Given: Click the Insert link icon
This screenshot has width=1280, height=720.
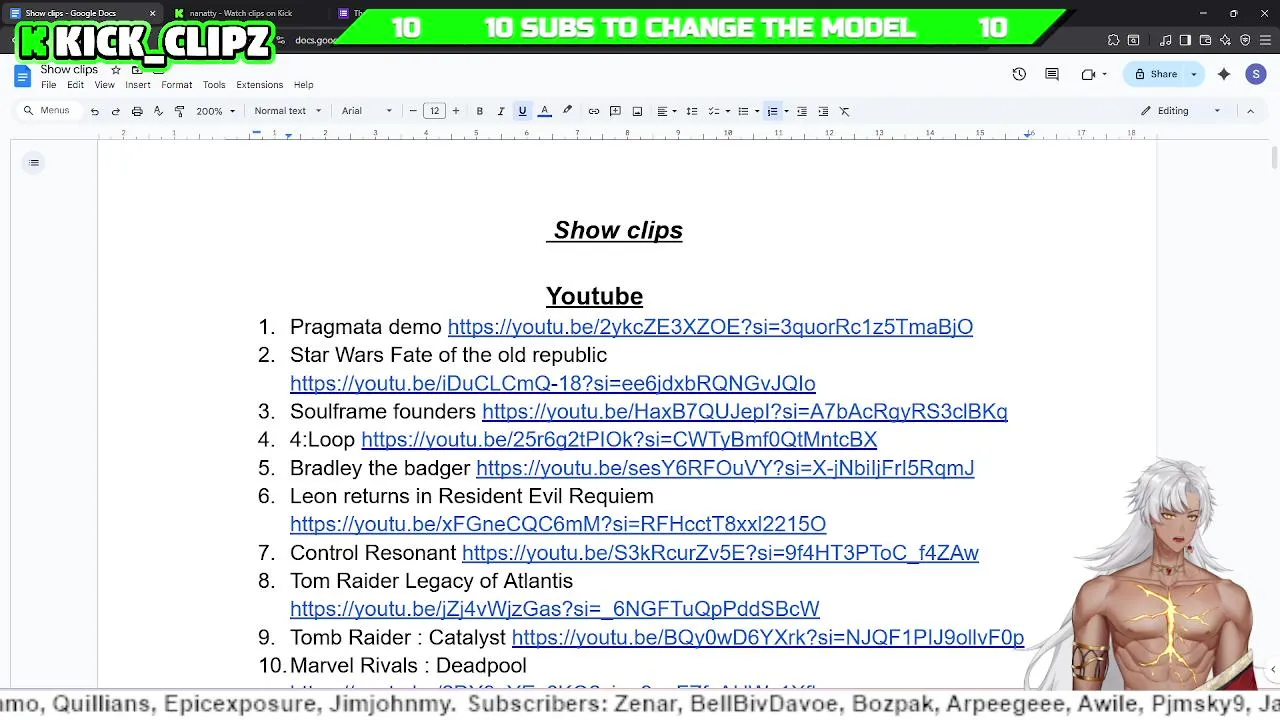Looking at the screenshot, I should tap(594, 111).
